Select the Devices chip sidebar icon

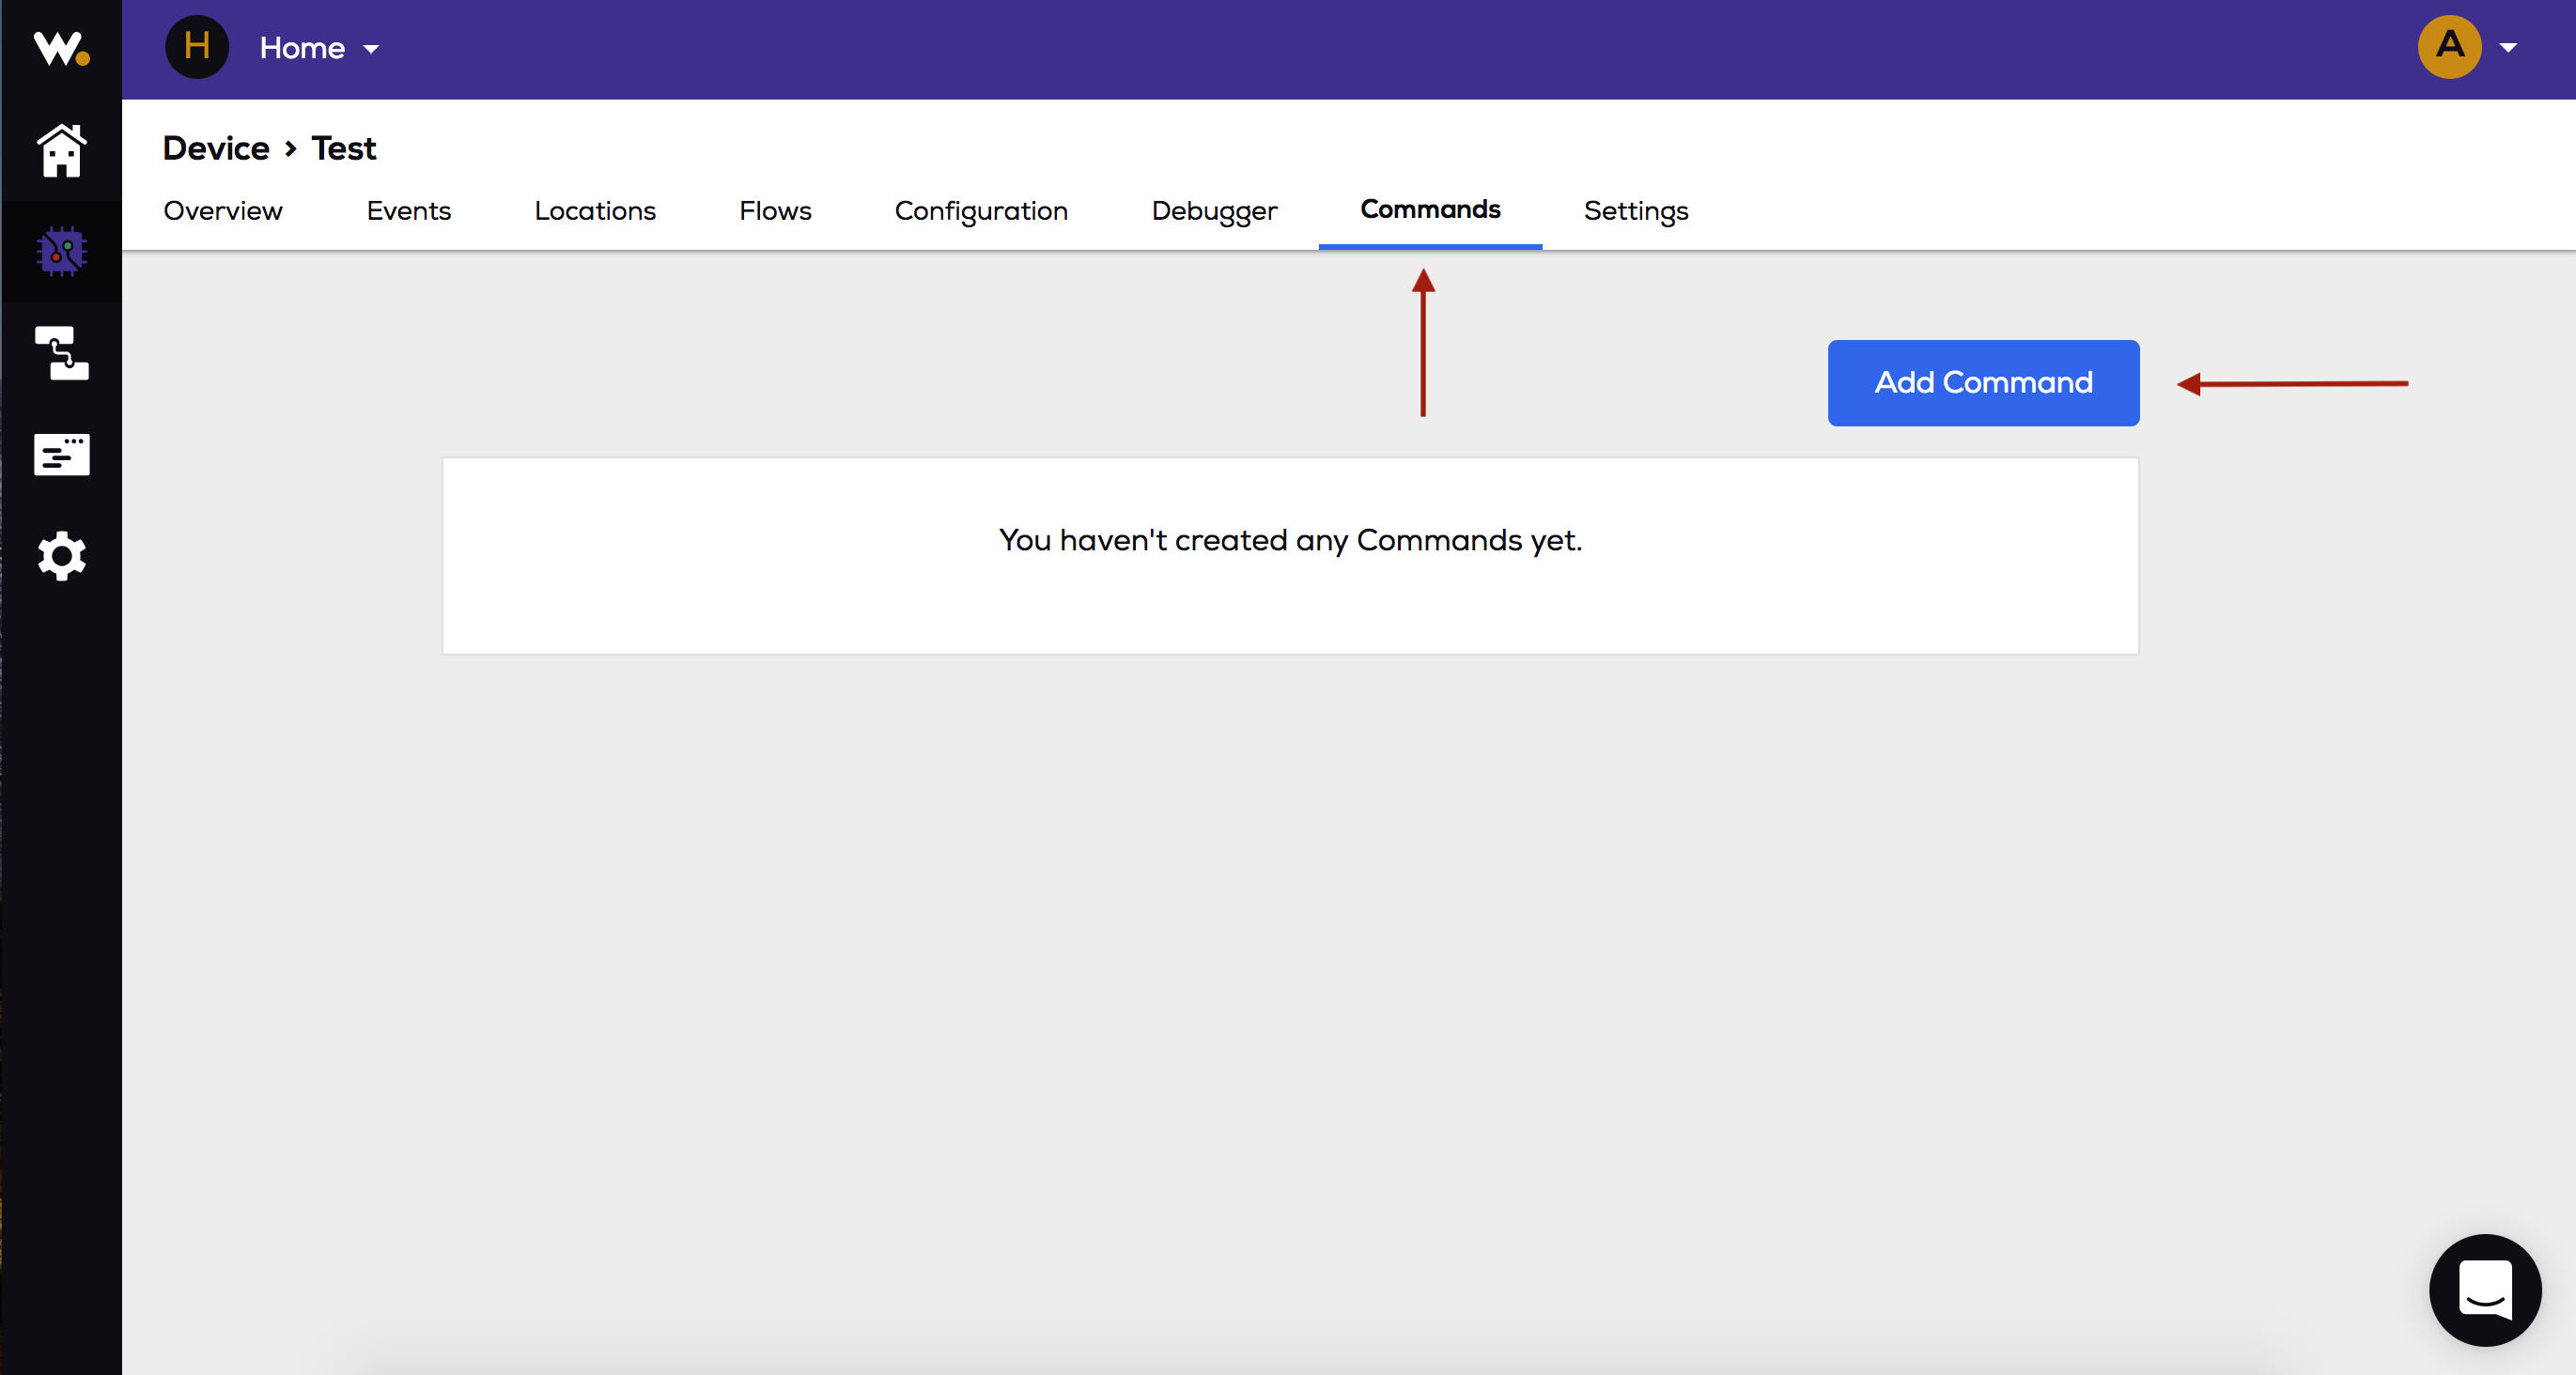pos(61,251)
